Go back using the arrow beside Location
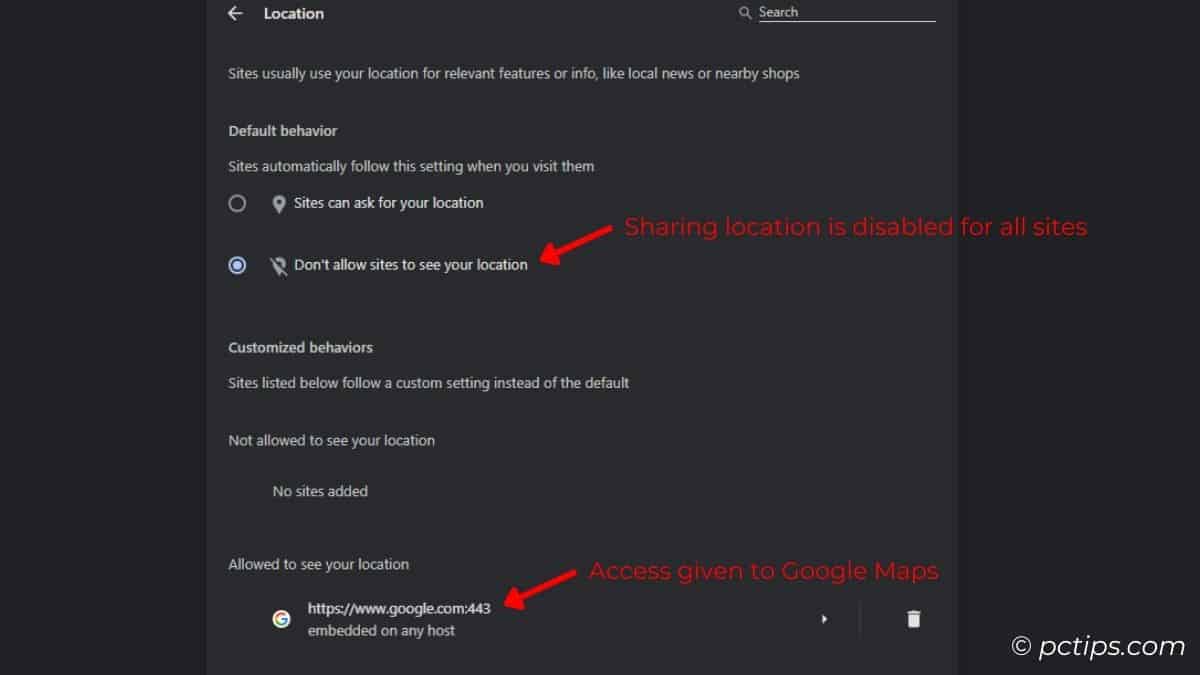This screenshot has width=1200, height=675. point(235,14)
